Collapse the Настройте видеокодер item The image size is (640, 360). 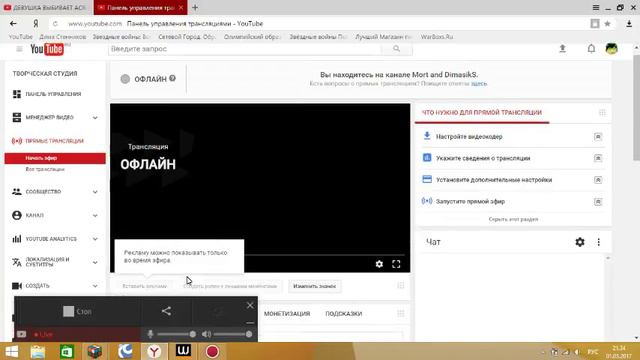point(598,137)
